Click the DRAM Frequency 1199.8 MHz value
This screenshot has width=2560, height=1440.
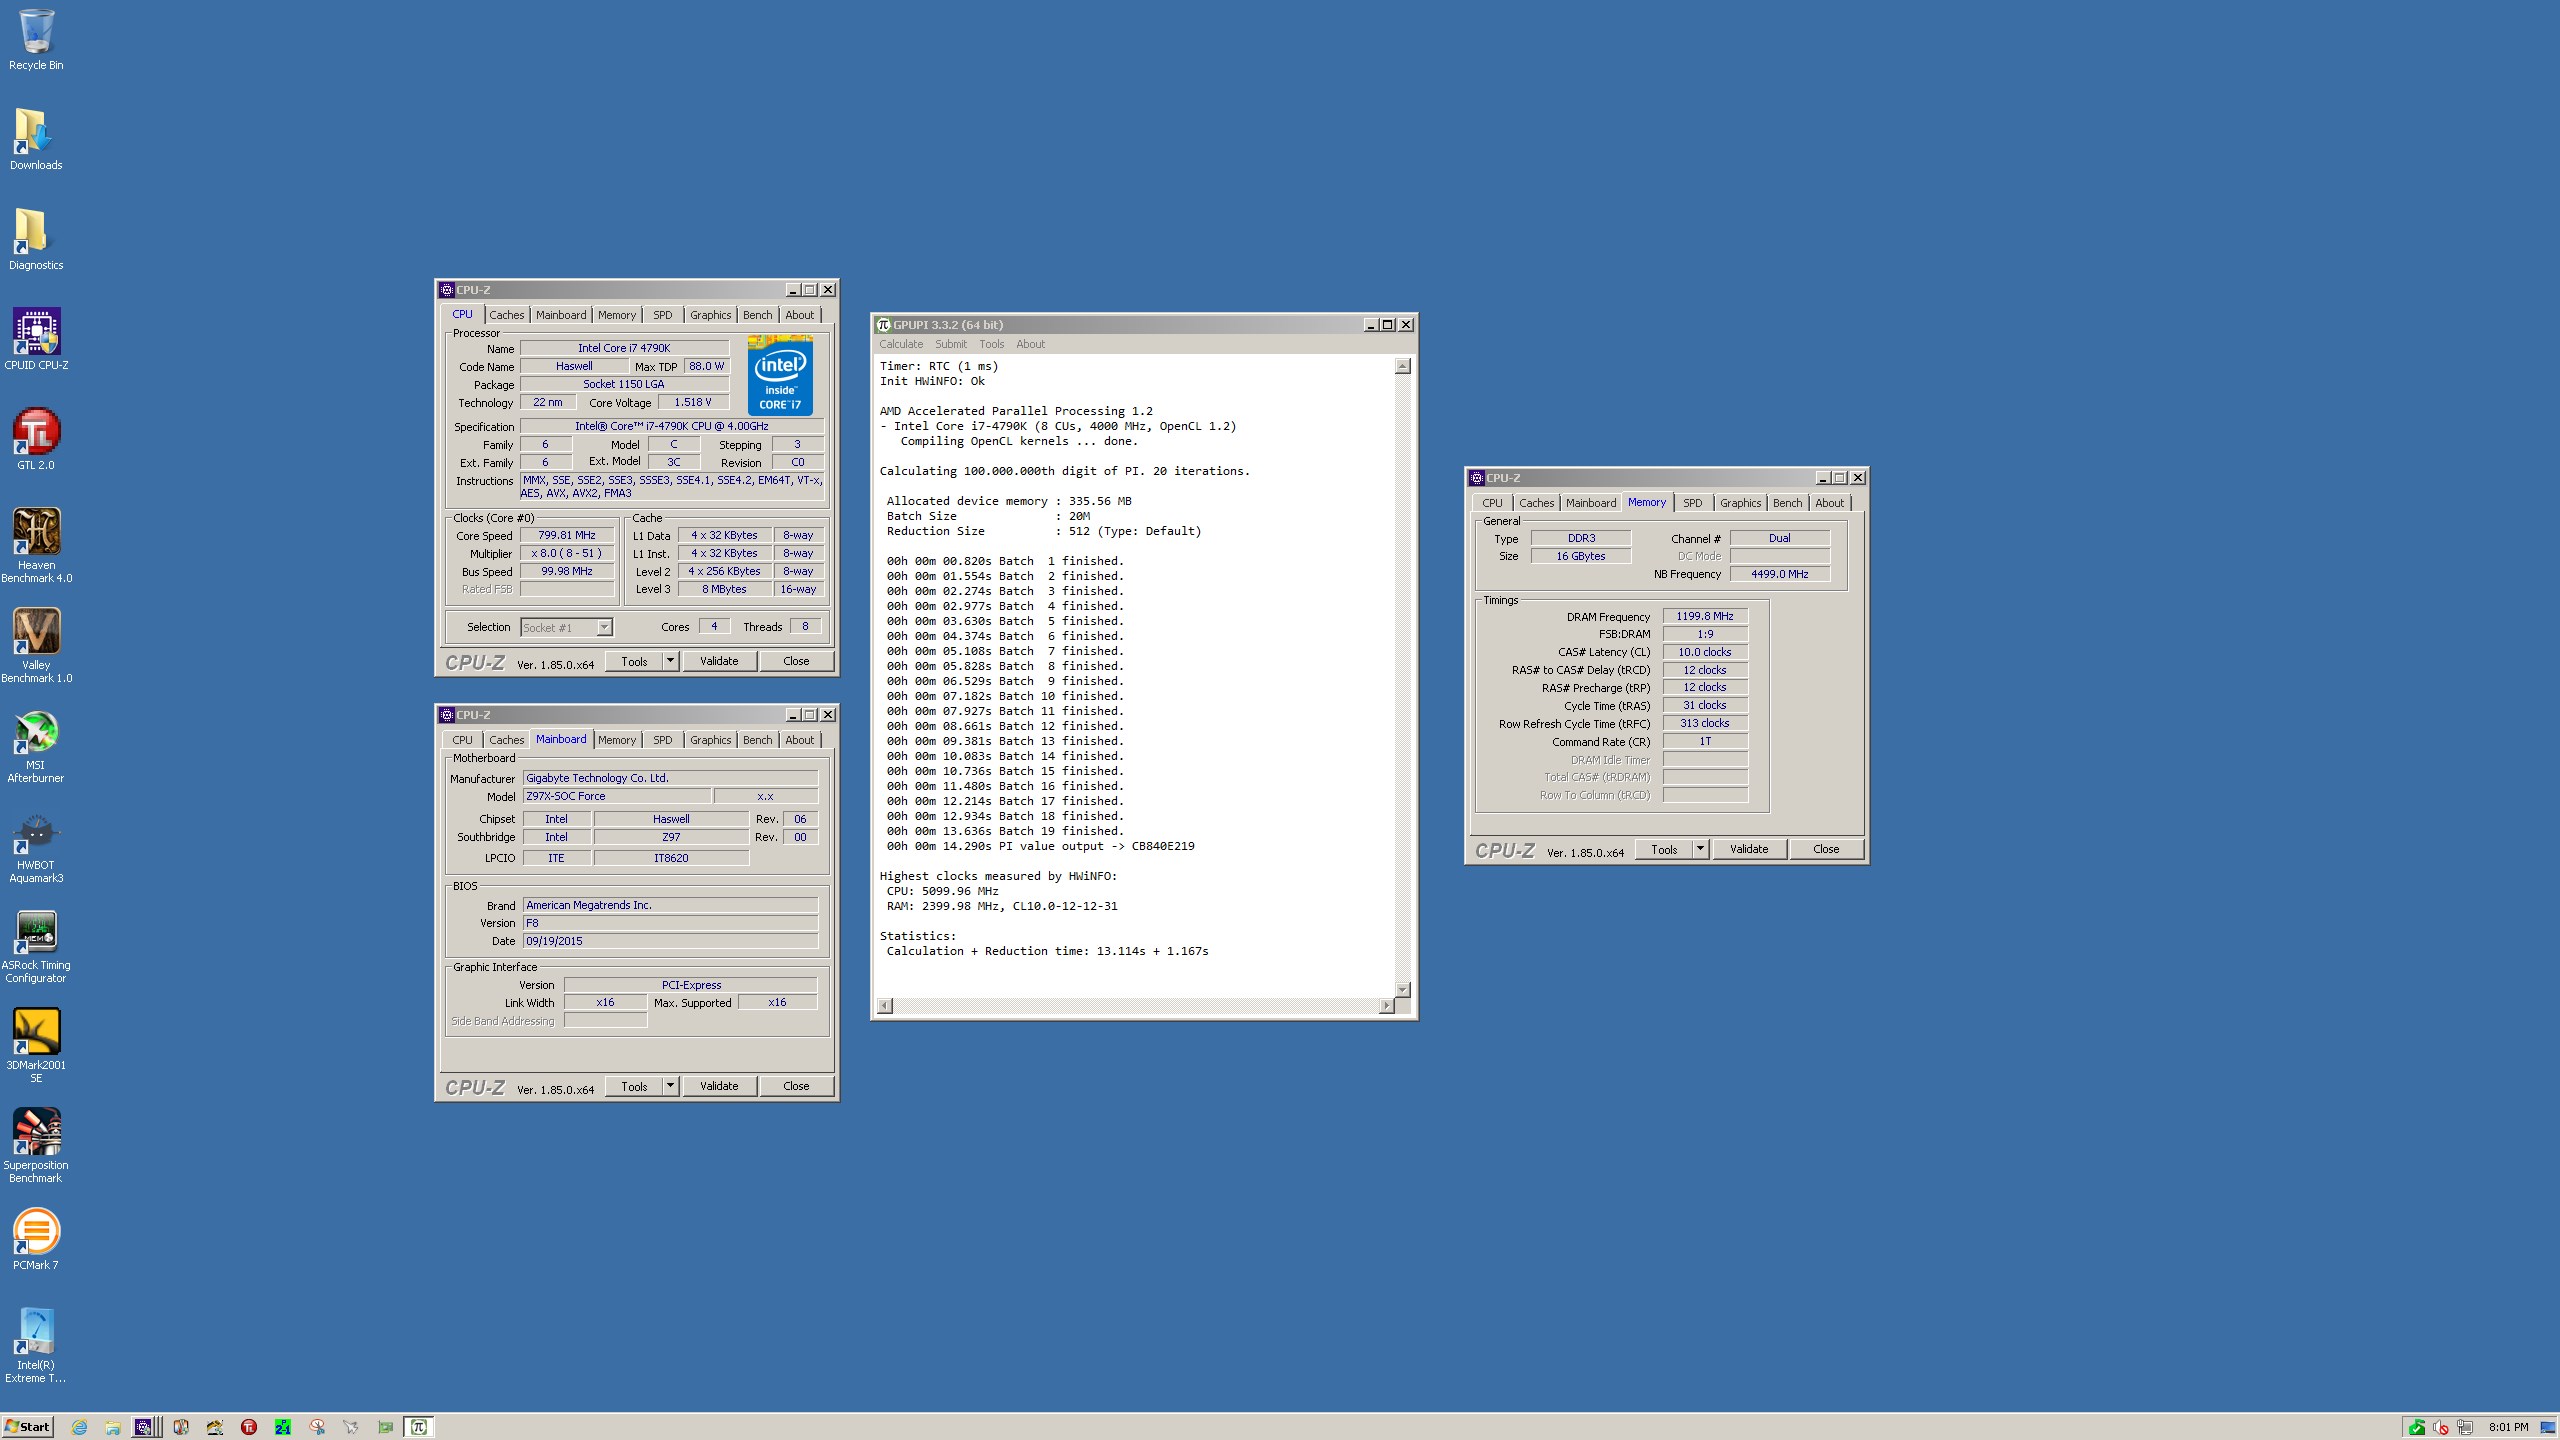coord(1705,617)
